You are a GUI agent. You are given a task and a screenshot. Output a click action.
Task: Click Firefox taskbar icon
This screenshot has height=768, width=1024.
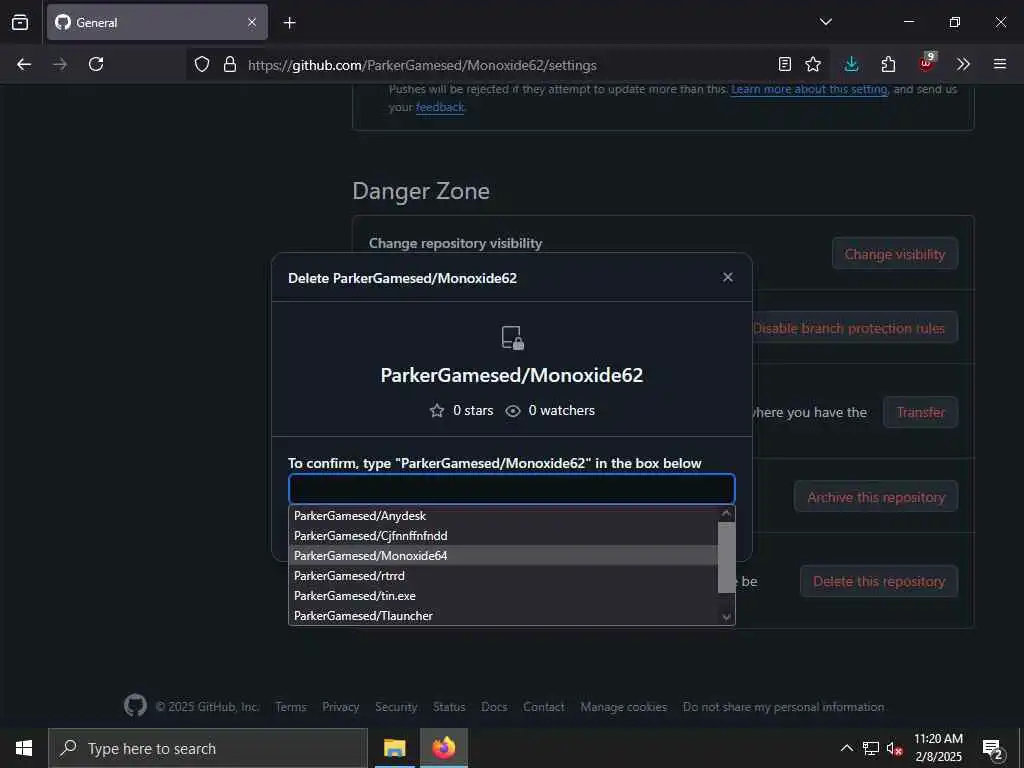[x=443, y=748]
